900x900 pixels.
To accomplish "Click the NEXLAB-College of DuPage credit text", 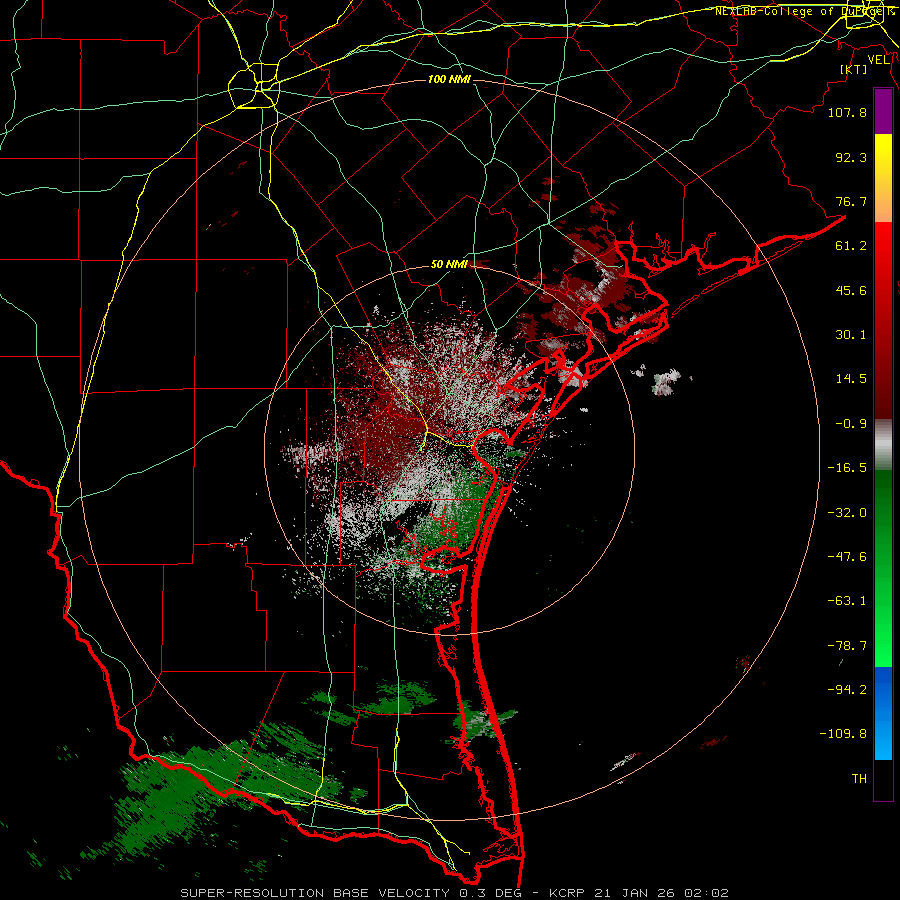I will click(804, 11).
